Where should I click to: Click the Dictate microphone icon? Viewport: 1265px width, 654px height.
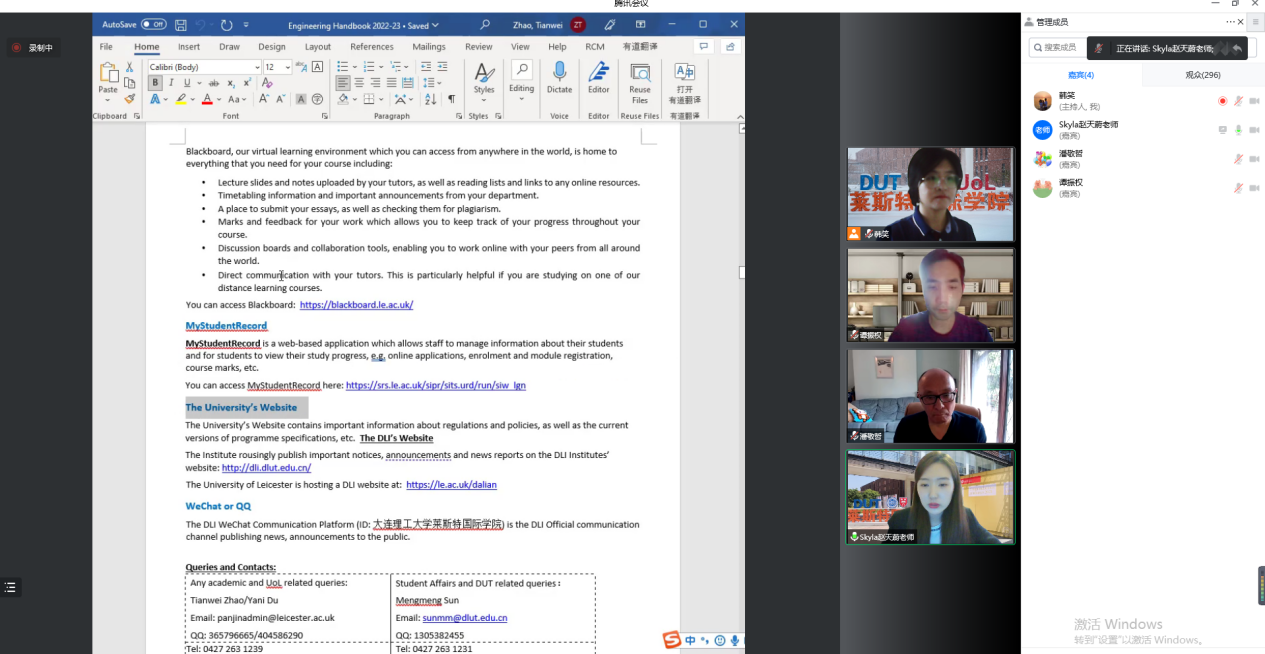(x=559, y=73)
